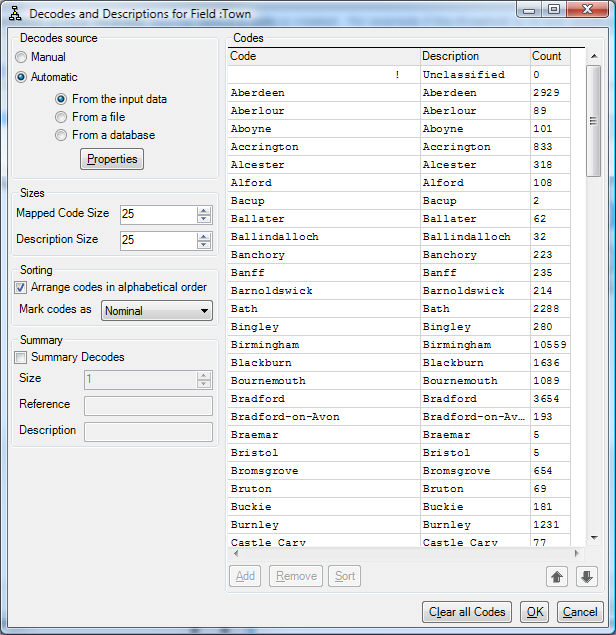Click the horizontal scroll right arrow
The height and width of the screenshot is (635, 616).
click(576, 553)
